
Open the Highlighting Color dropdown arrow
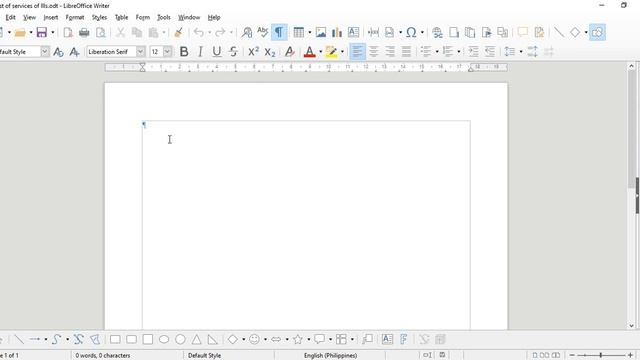tap(342, 52)
